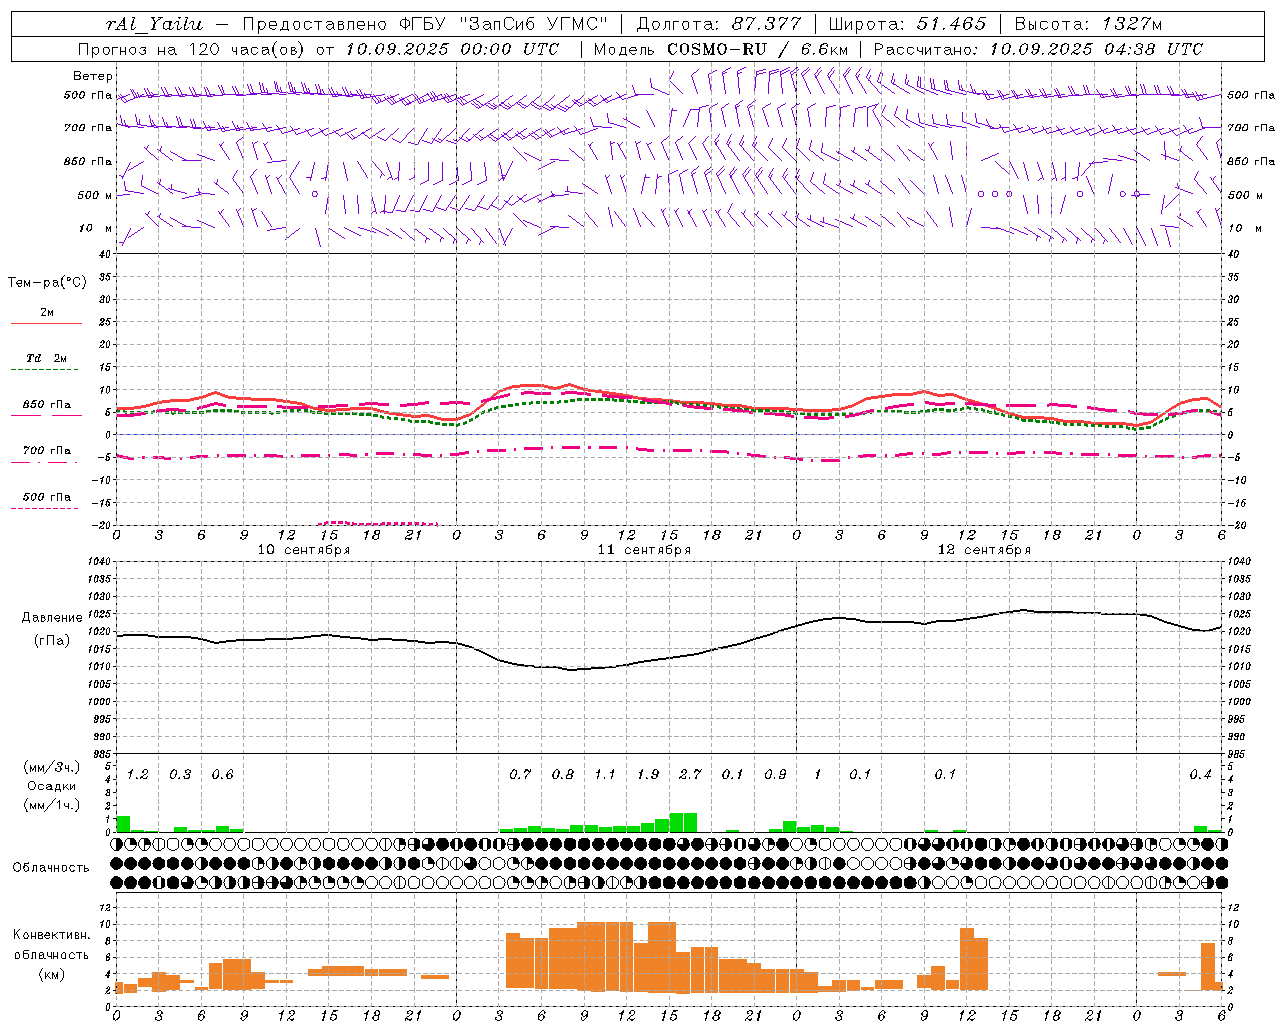This screenshot has width=1280, height=1024.
Task: Click the "Модель COSMO-RU / 6.6км" text
Action: pos(721,49)
